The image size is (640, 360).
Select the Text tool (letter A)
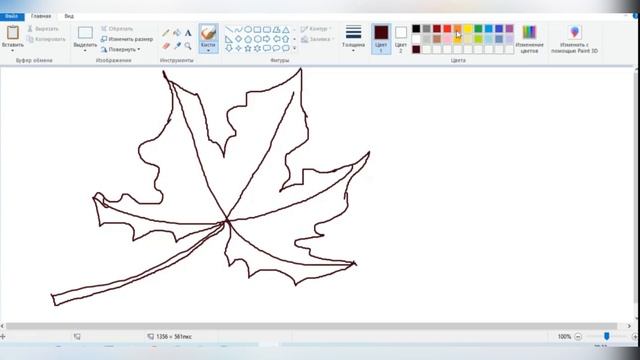188,33
